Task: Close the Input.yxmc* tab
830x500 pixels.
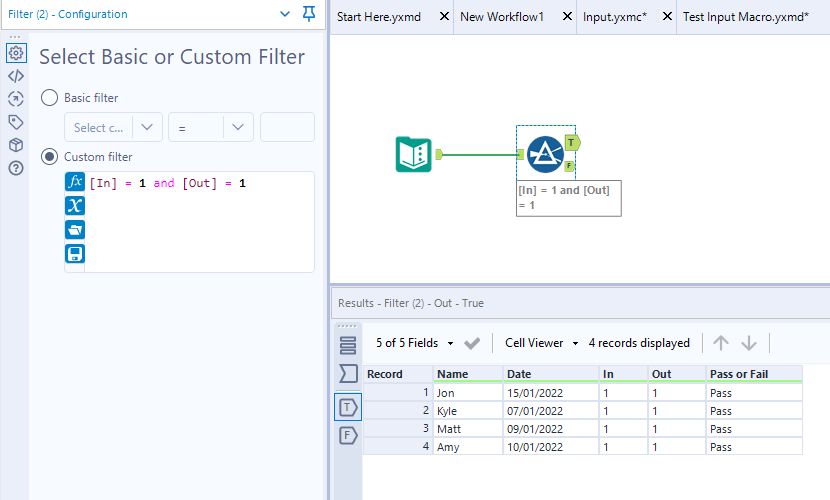Action: (x=667, y=16)
